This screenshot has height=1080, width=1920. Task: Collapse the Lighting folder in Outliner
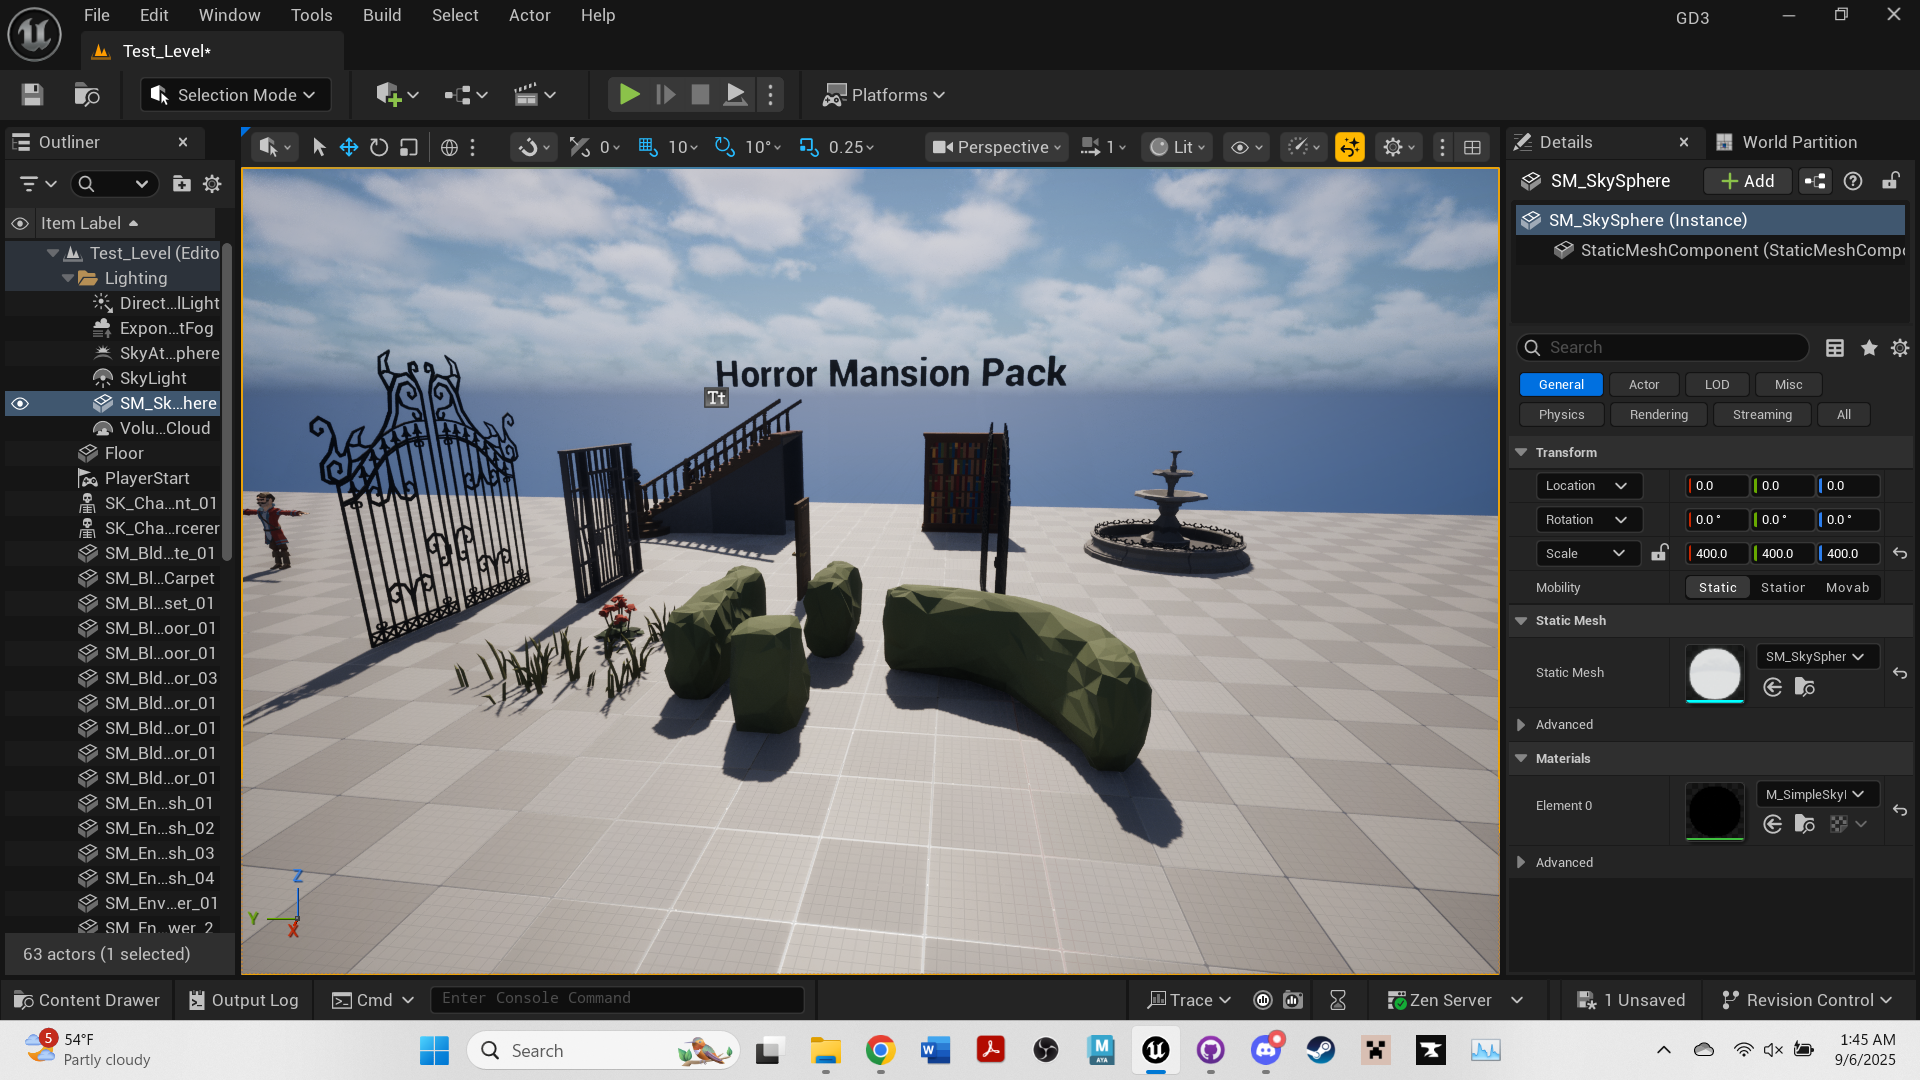tap(68, 278)
